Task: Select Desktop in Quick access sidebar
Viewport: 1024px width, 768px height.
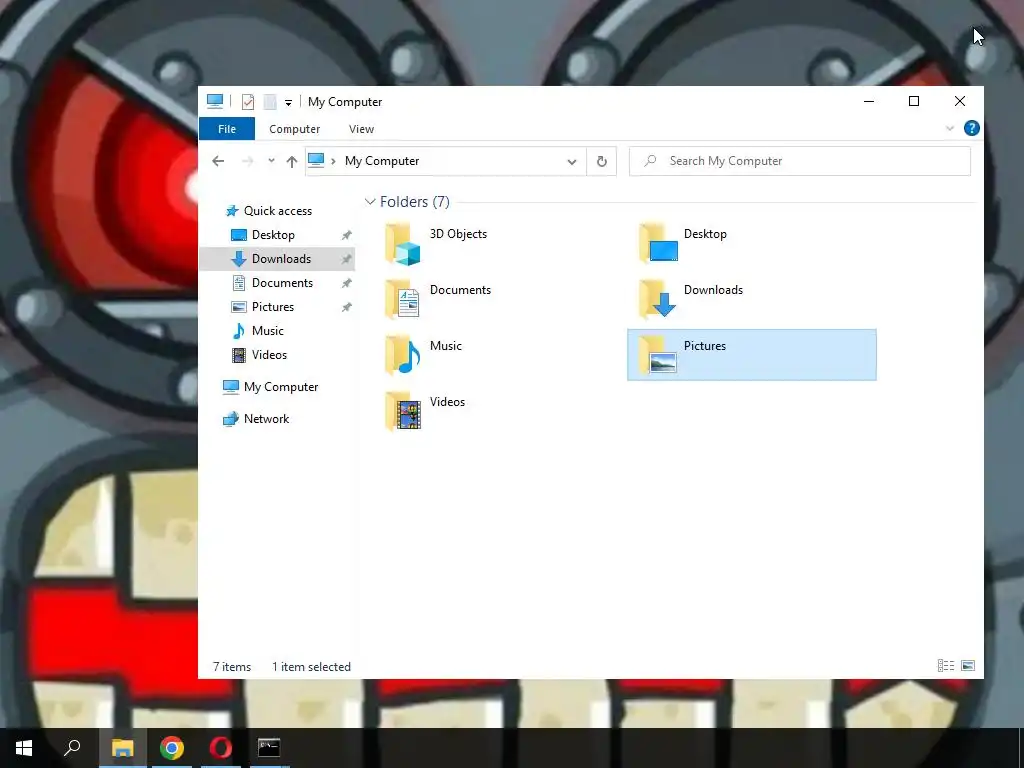Action: (273, 235)
